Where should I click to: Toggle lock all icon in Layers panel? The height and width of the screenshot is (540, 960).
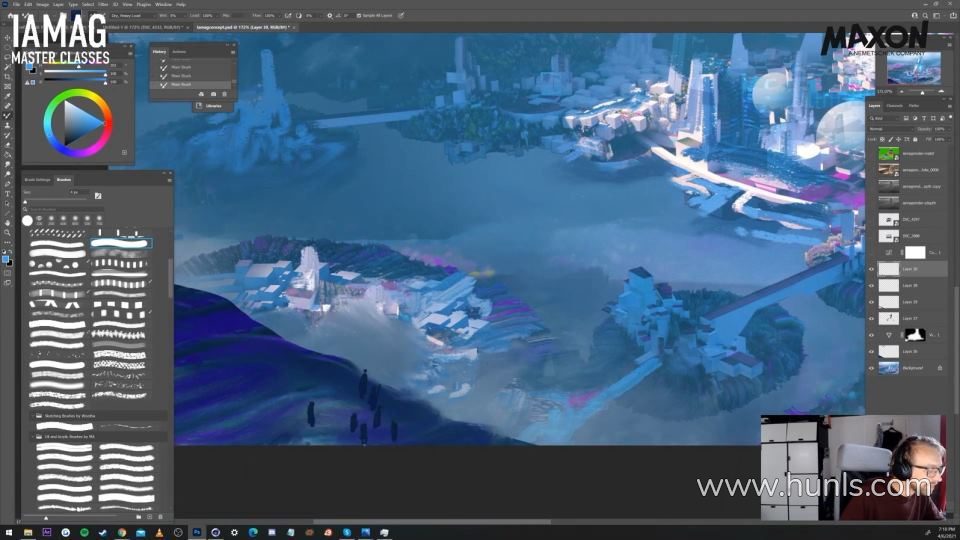pyautogui.click(x=915, y=140)
